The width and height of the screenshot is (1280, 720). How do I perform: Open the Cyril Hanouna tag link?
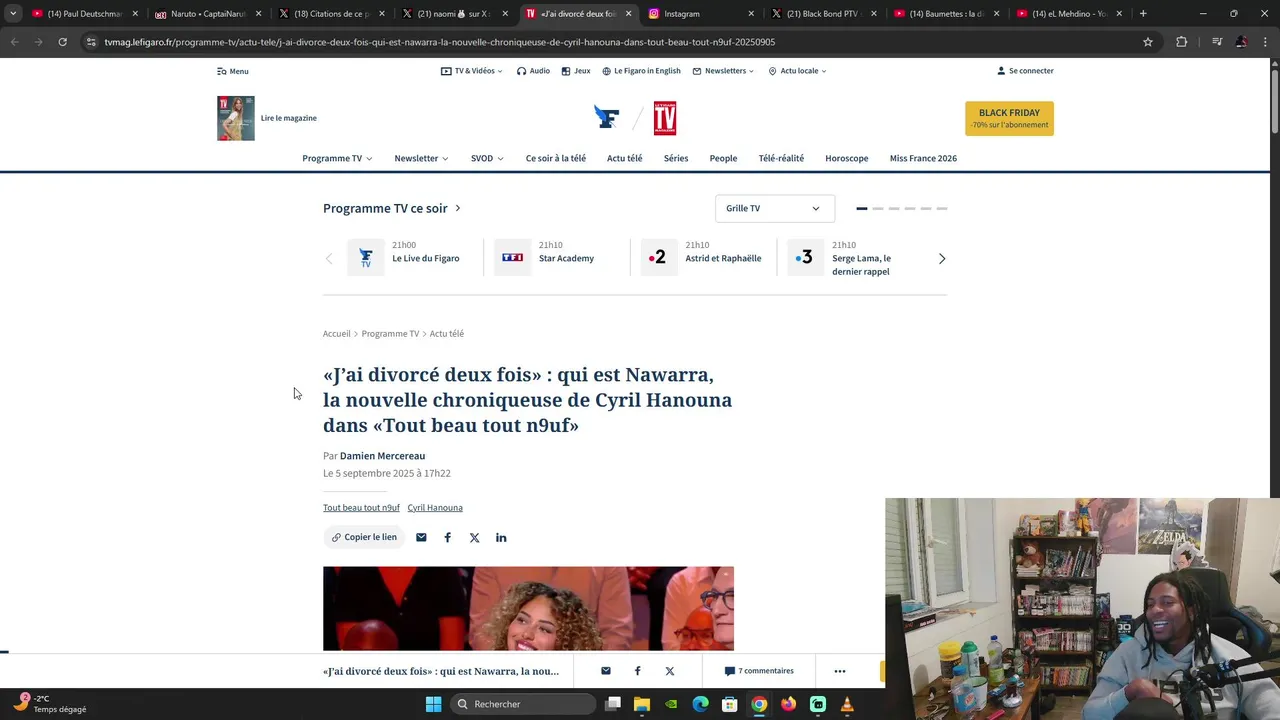(x=435, y=508)
